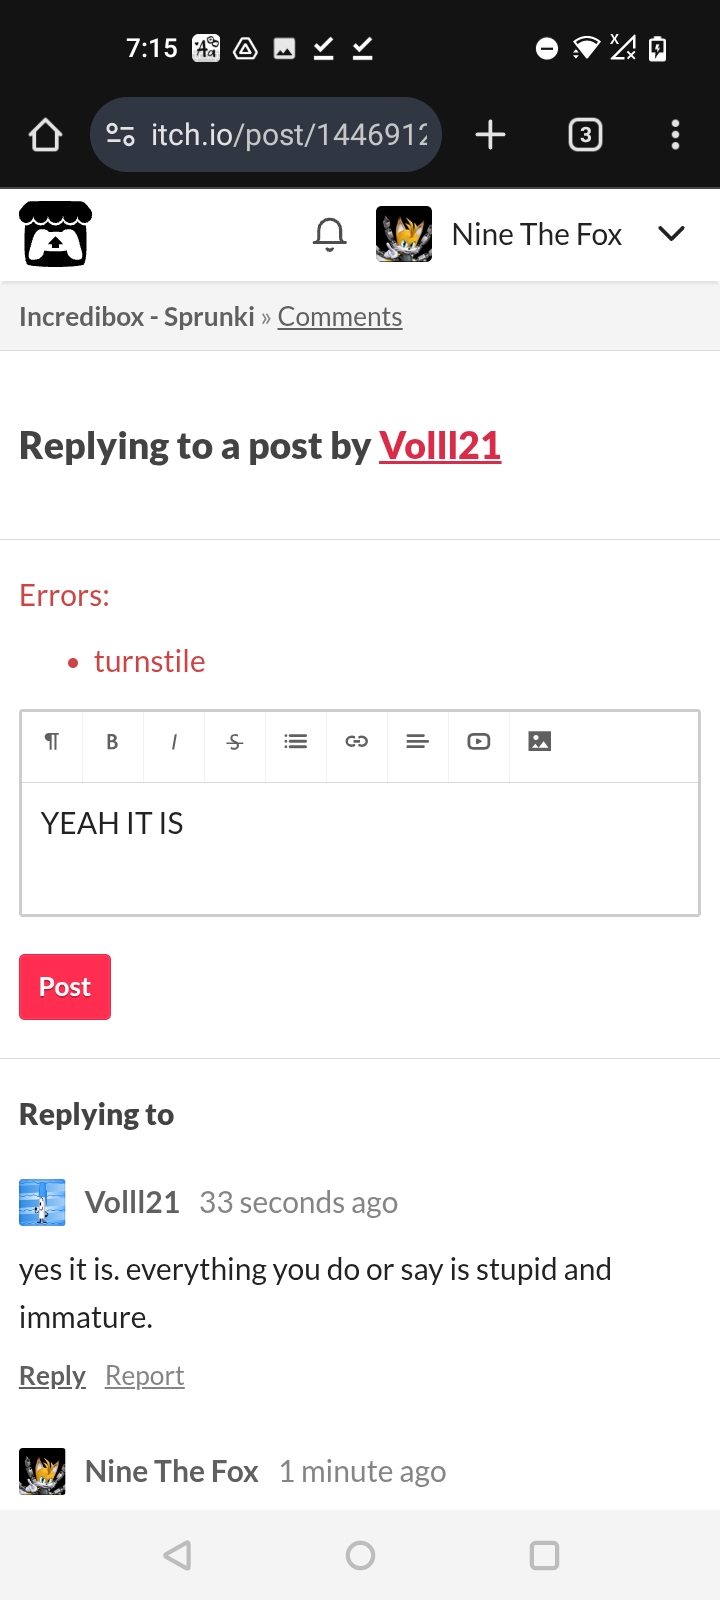Open the paragraph format menu
Viewport: 720px width, 1600px height.
(x=52, y=742)
